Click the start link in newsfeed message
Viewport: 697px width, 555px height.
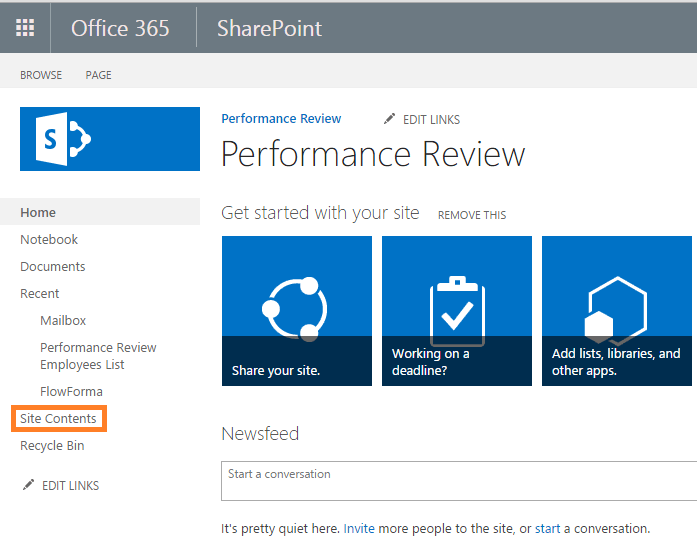(548, 529)
